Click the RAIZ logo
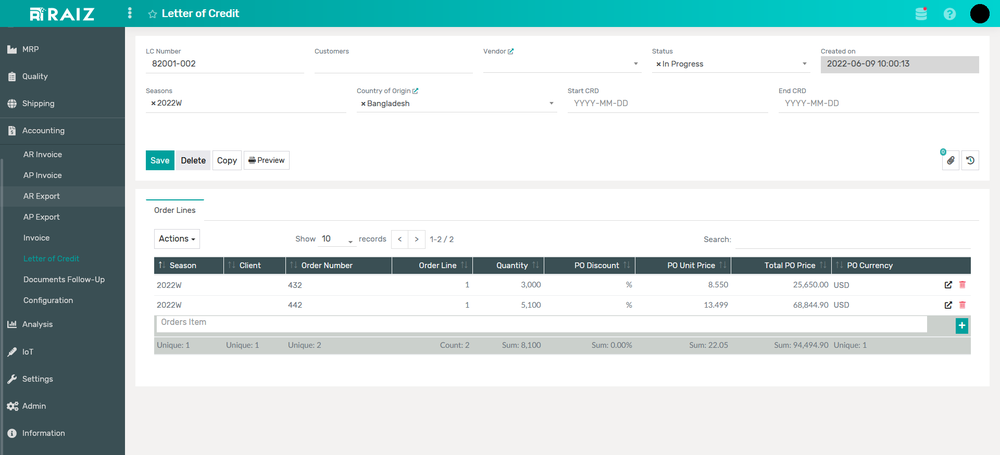1000x455 pixels. [x=62, y=13]
